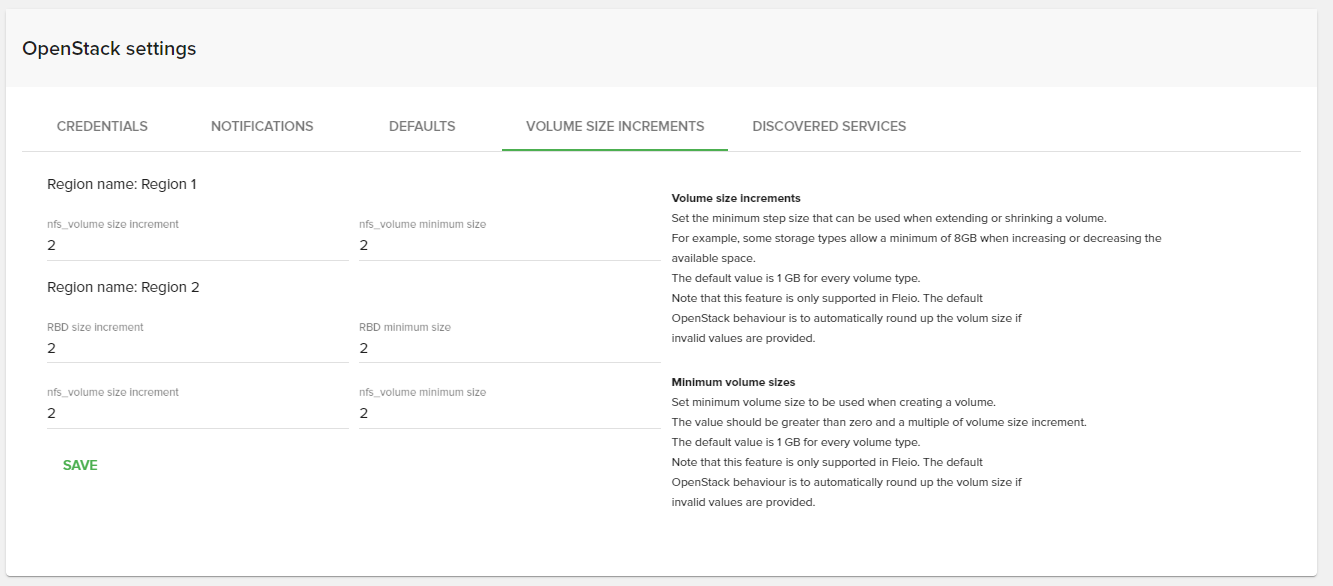Click Region 2 nfs_volume minimum size field
Viewport: 1333px width, 586px height.
pyautogui.click(x=510, y=414)
